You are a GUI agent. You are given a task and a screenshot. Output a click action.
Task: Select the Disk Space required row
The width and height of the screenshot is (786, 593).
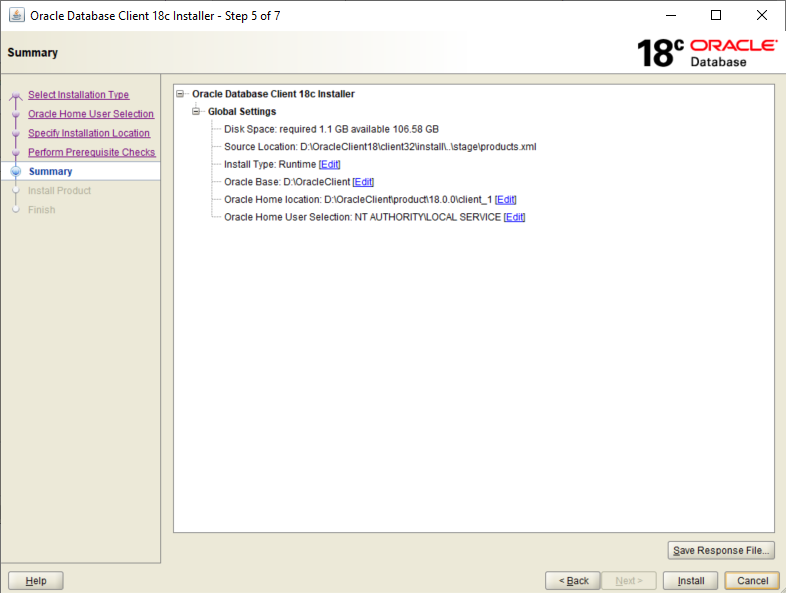tap(331, 129)
